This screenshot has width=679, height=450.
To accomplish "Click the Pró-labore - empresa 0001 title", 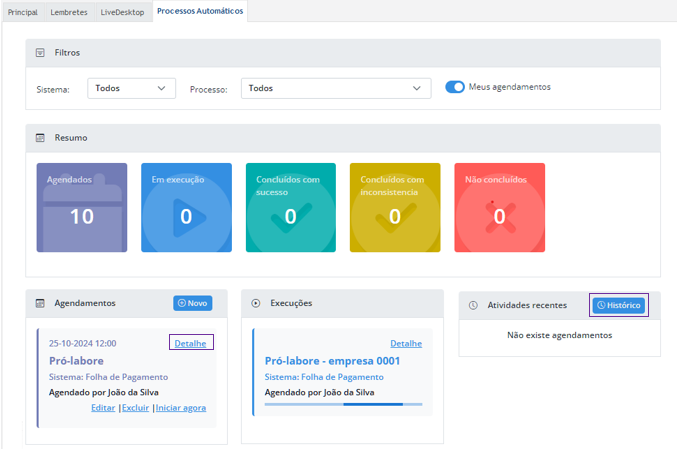I will [332, 361].
